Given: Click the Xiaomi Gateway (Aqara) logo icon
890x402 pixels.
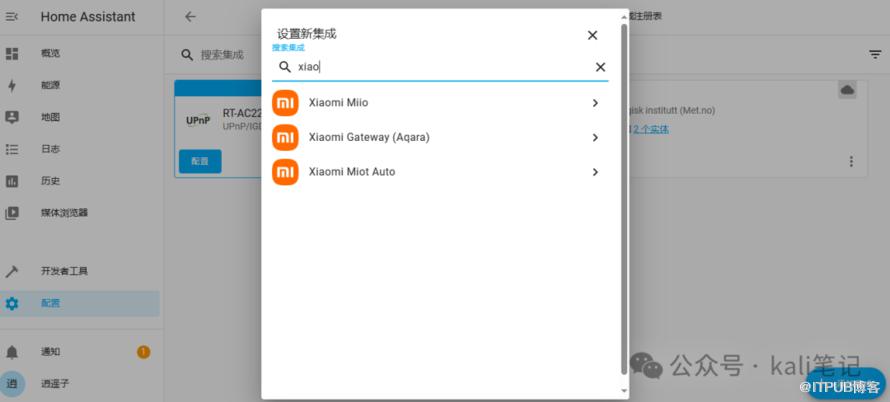Looking at the screenshot, I should point(285,137).
